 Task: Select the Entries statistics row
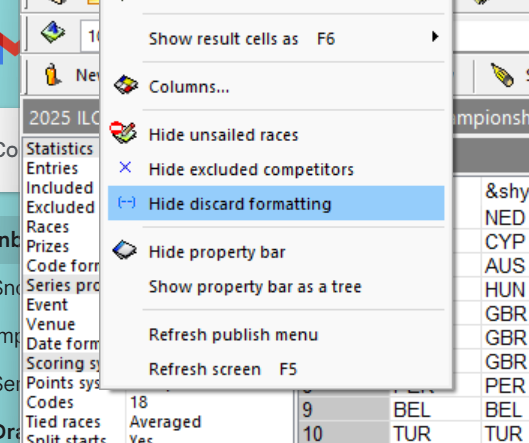62,168
